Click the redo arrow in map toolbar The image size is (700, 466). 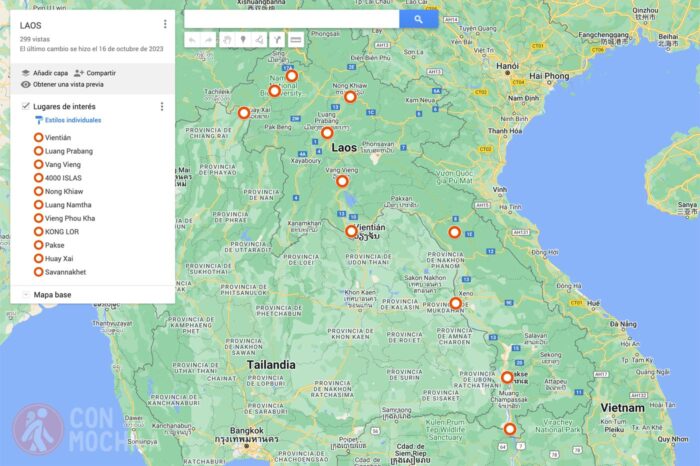pos(208,40)
